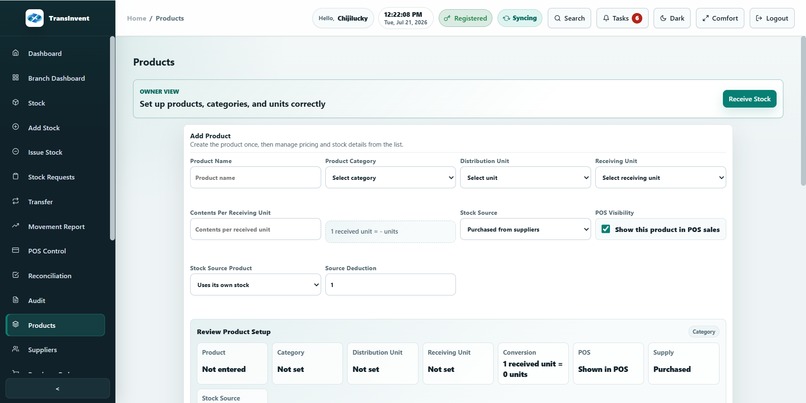Click the 'OWNER VIEW' label

coord(159,91)
